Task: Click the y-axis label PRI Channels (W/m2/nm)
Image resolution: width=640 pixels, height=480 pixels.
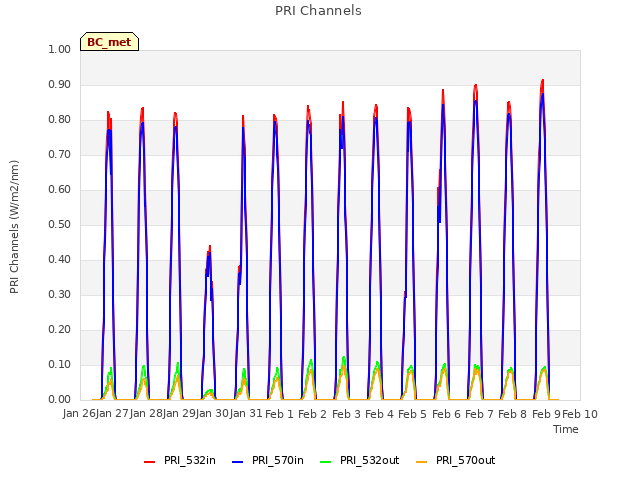Action: pos(14,227)
